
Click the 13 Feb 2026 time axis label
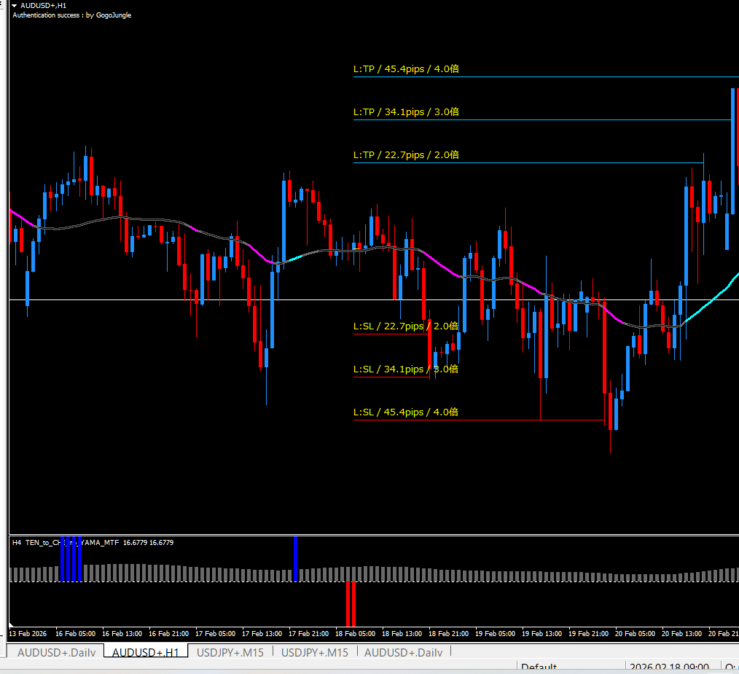pyautogui.click(x=27, y=633)
